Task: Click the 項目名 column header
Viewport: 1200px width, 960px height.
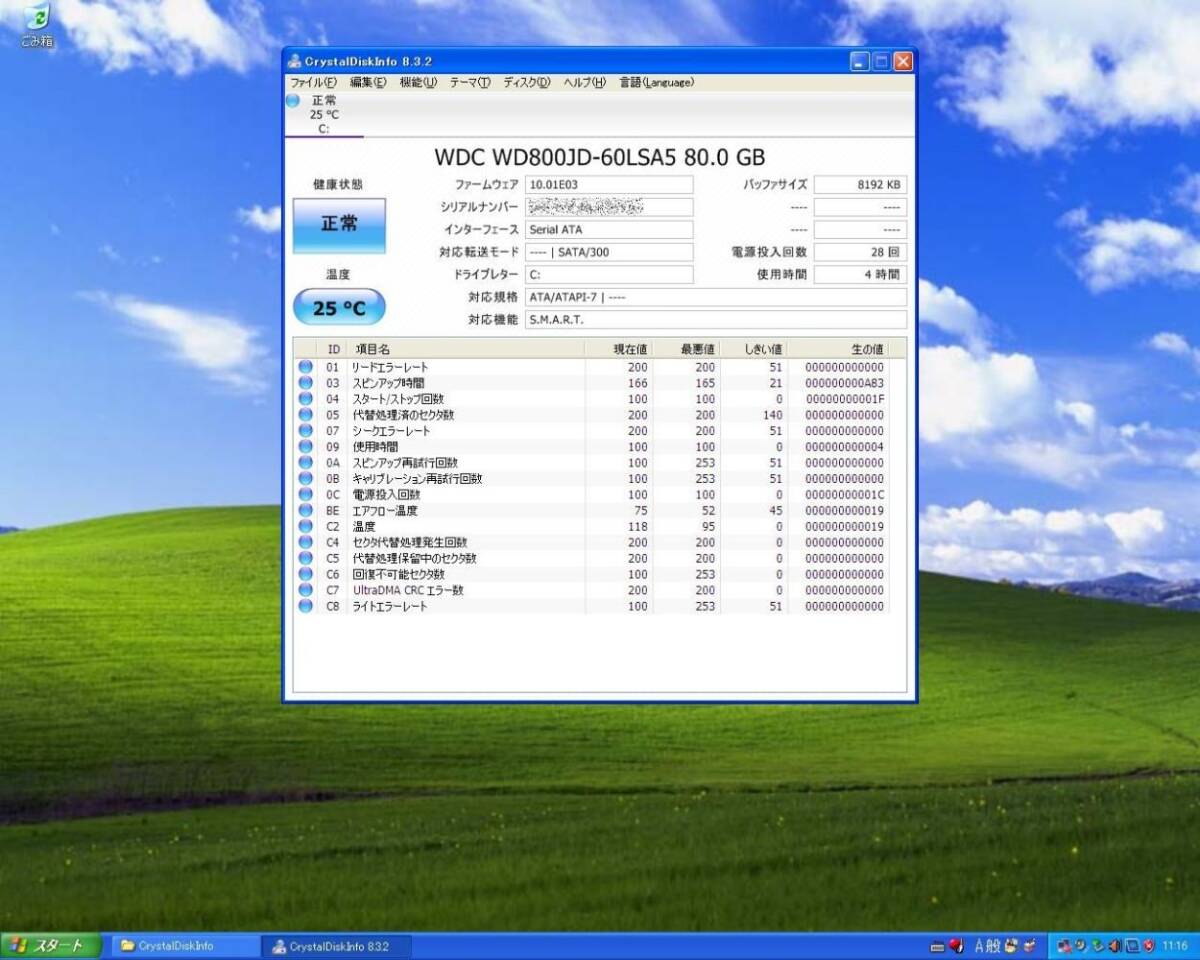Action: (465, 349)
